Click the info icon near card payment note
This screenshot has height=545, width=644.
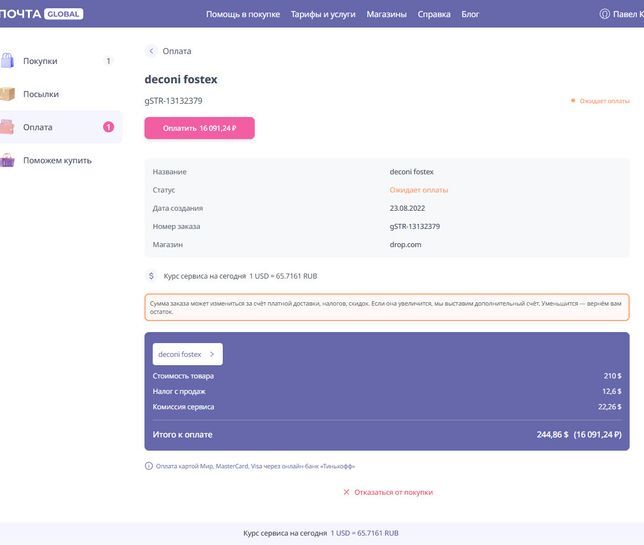[x=149, y=466]
